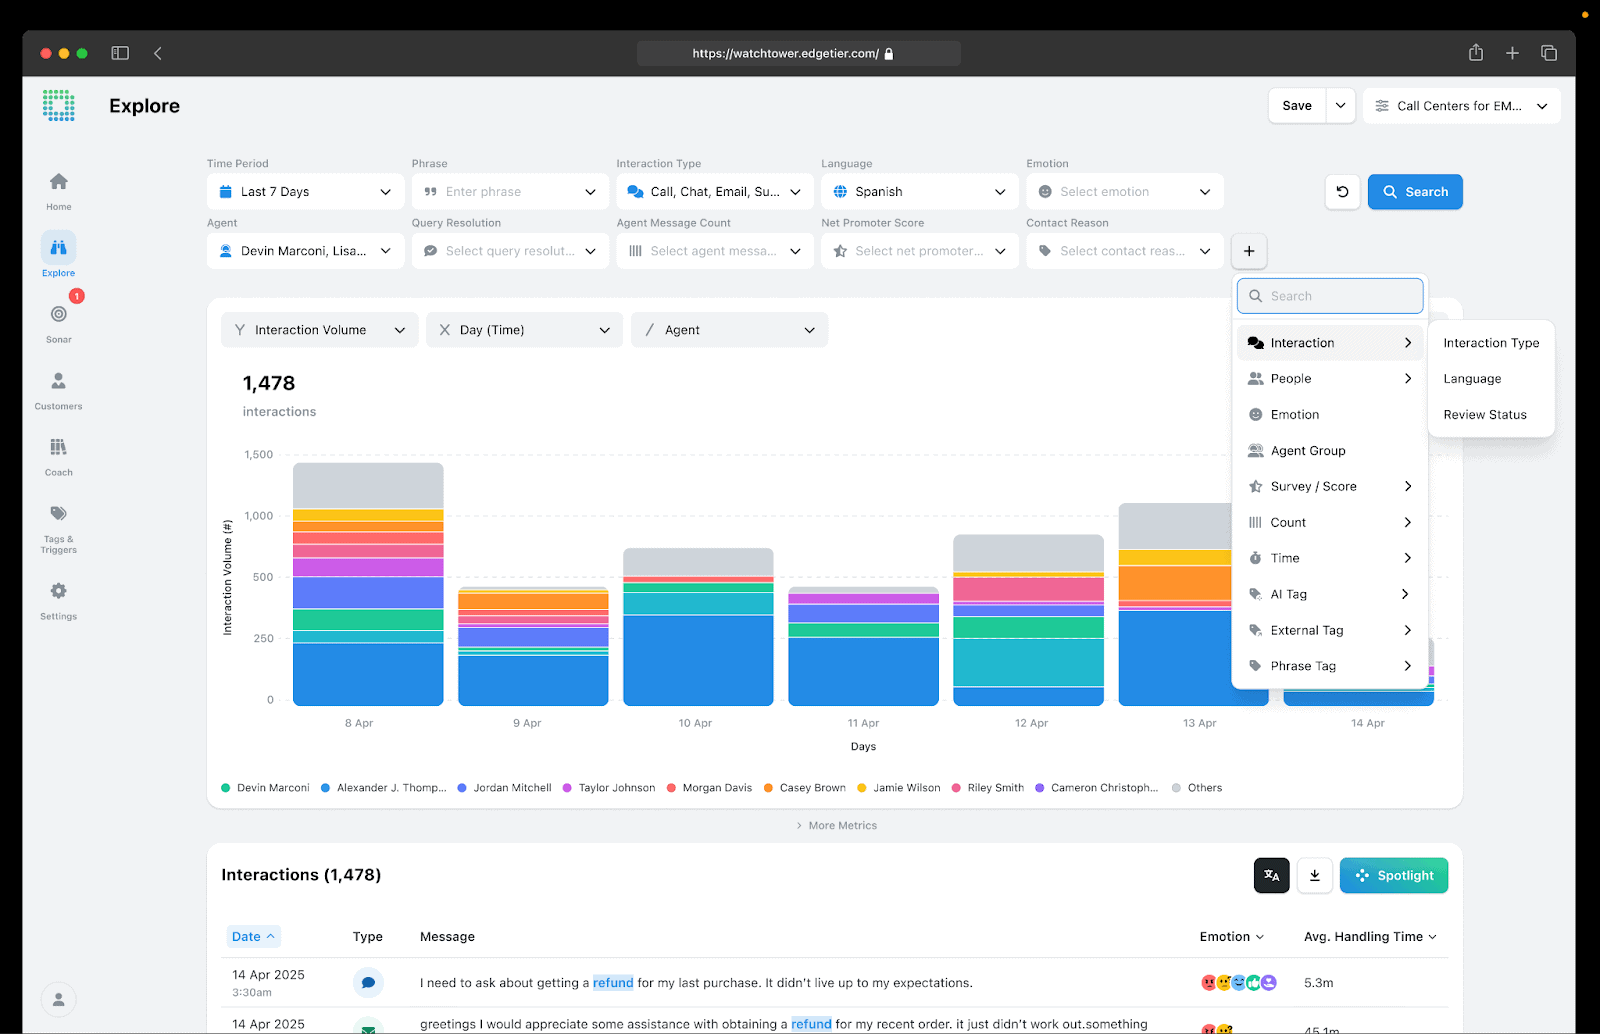The image size is (1600, 1034).
Task: Click the Spotlight button
Action: click(1393, 875)
